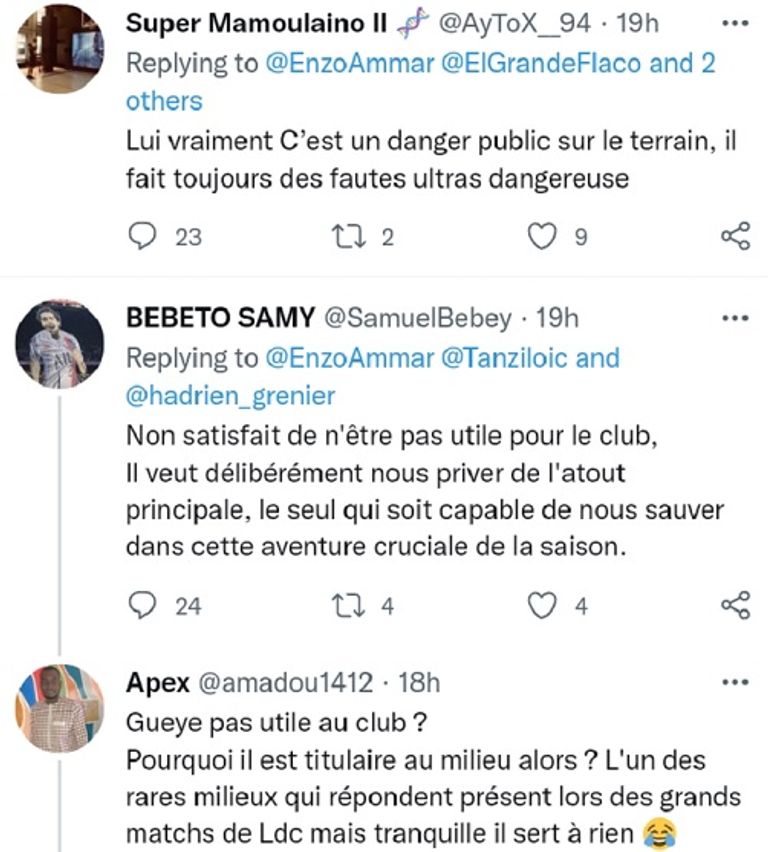Open the Apex user profile name

coord(159,682)
